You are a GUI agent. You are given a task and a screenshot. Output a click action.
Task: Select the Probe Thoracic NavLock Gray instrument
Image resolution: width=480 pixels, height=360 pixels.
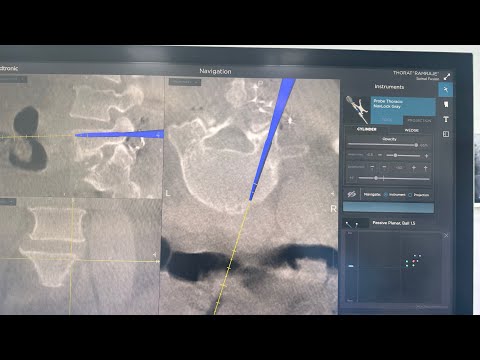403,106
